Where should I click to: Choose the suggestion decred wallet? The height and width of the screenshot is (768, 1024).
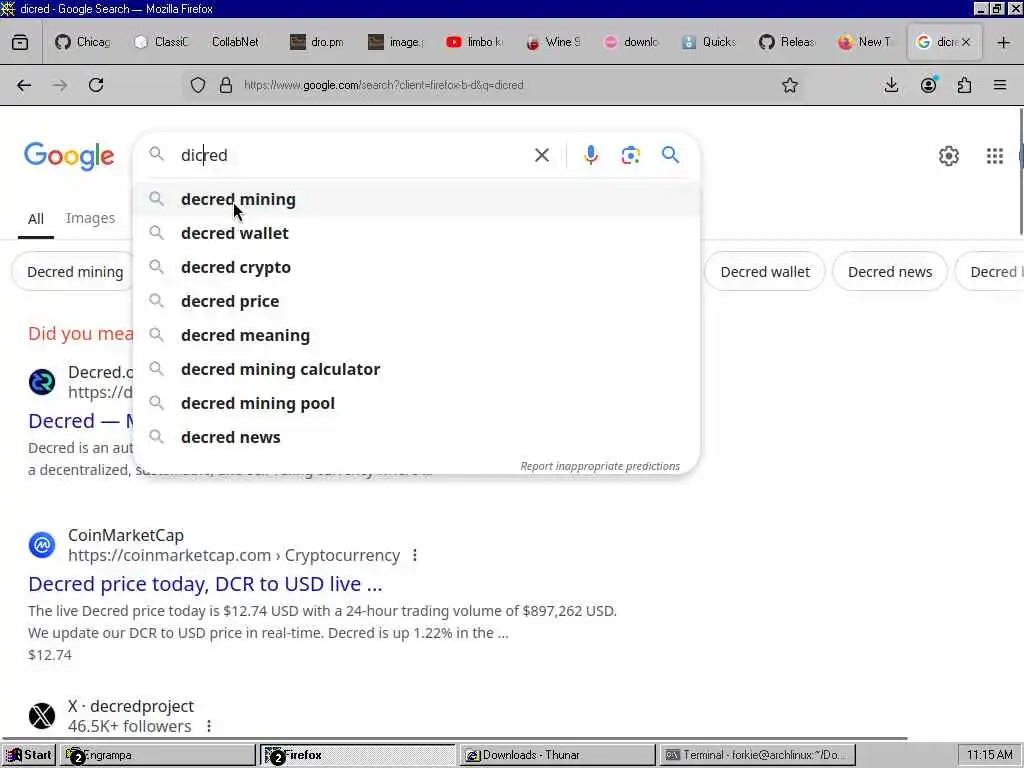click(417, 233)
